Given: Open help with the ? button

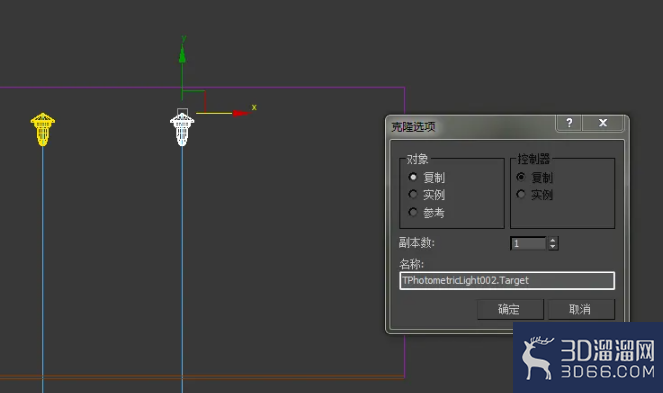Looking at the screenshot, I should (x=569, y=123).
